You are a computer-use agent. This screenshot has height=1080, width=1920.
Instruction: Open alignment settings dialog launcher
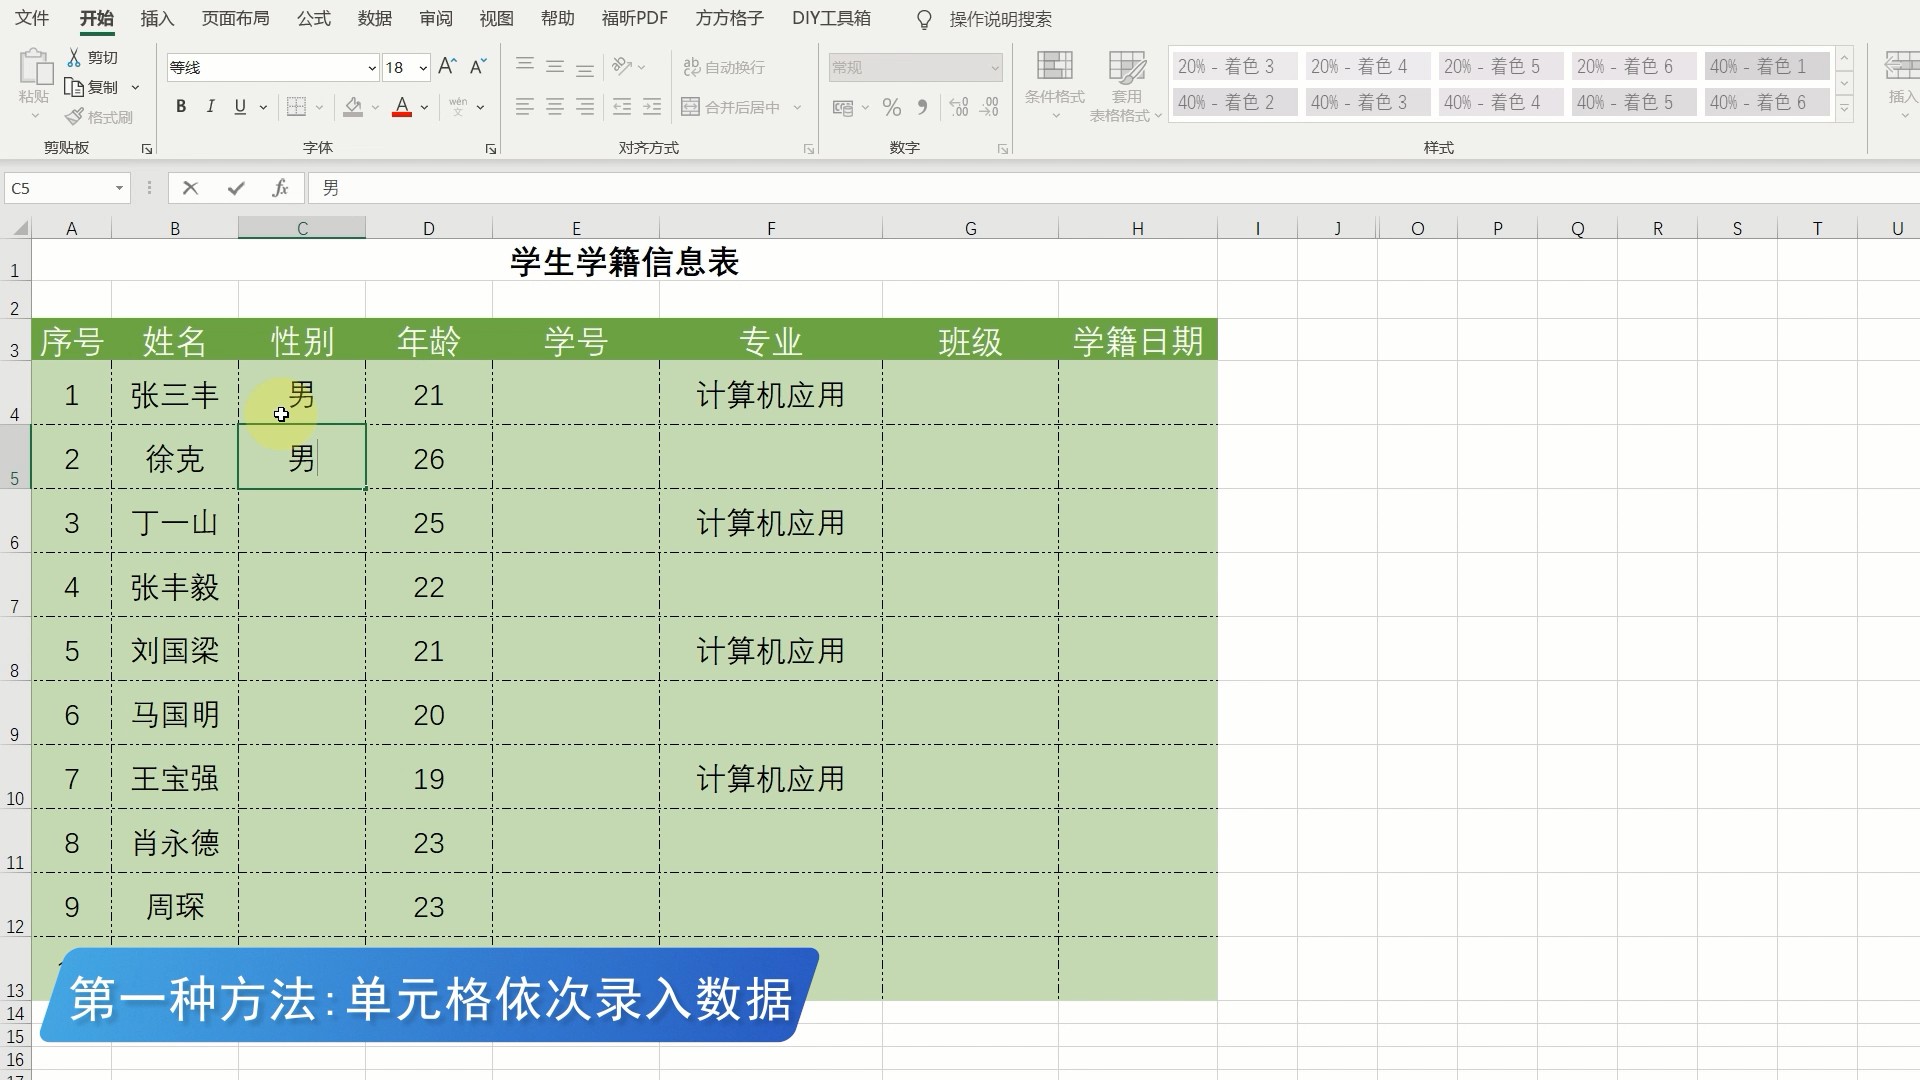point(808,149)
